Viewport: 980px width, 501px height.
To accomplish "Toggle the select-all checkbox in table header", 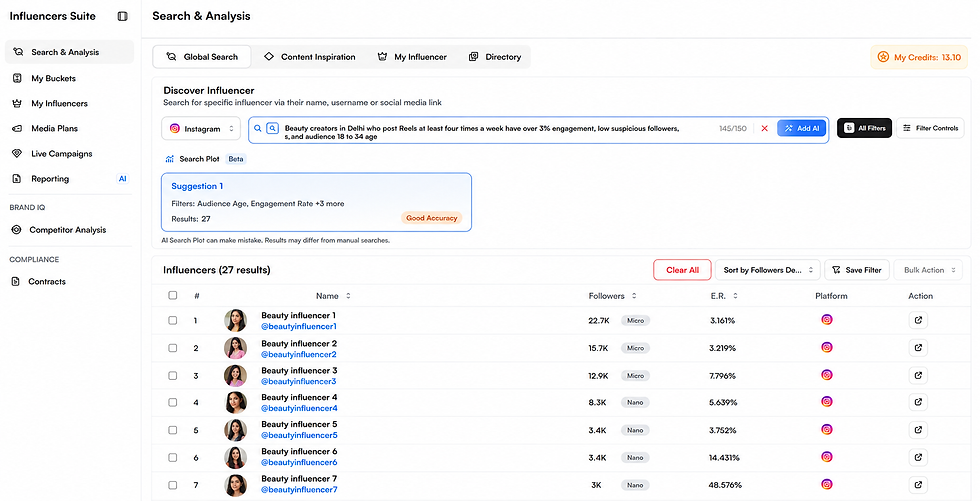I will [172, 295].
